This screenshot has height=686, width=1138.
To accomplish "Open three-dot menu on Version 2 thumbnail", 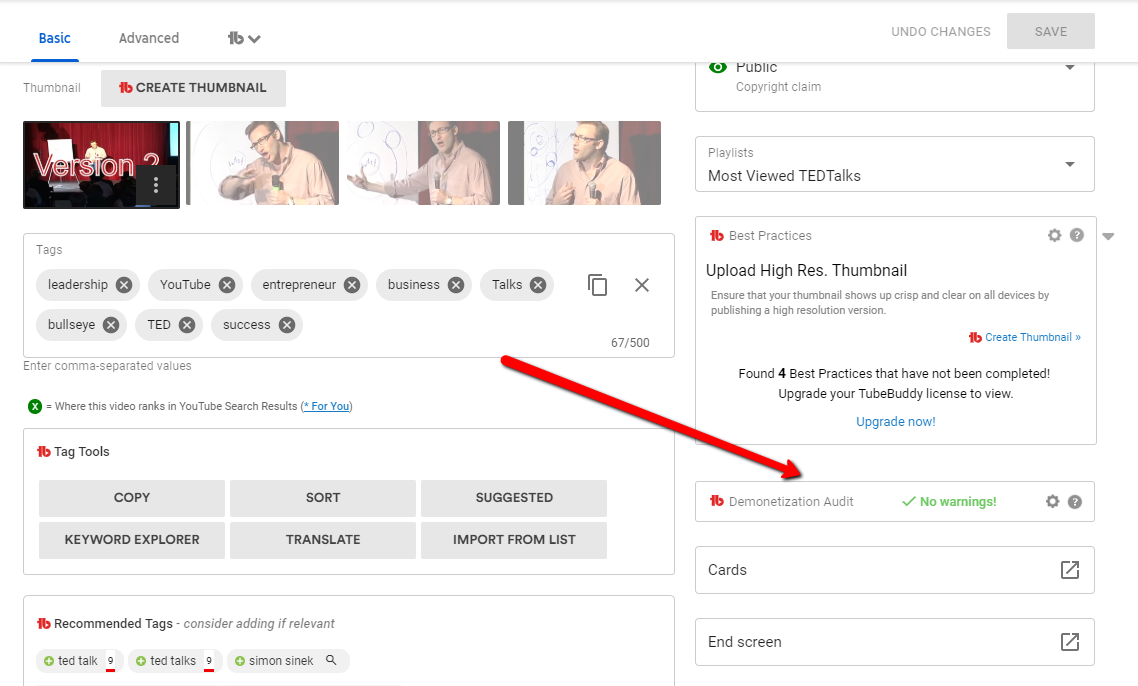I will click(156, 186).
